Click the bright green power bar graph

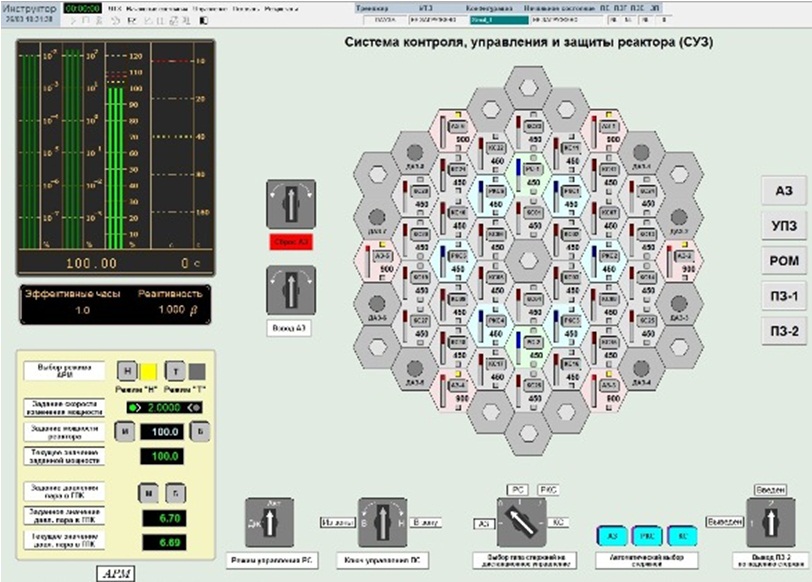tap(116, 167)
